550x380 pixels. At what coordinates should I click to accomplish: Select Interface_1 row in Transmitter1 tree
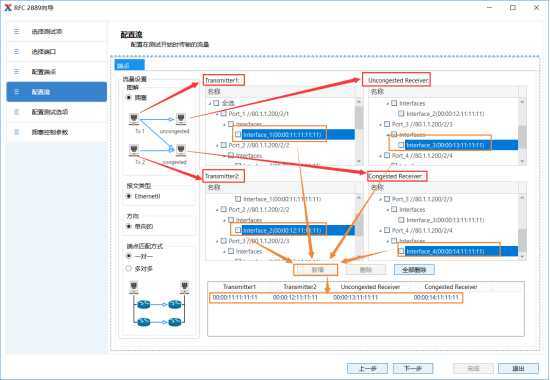[298, 134]
